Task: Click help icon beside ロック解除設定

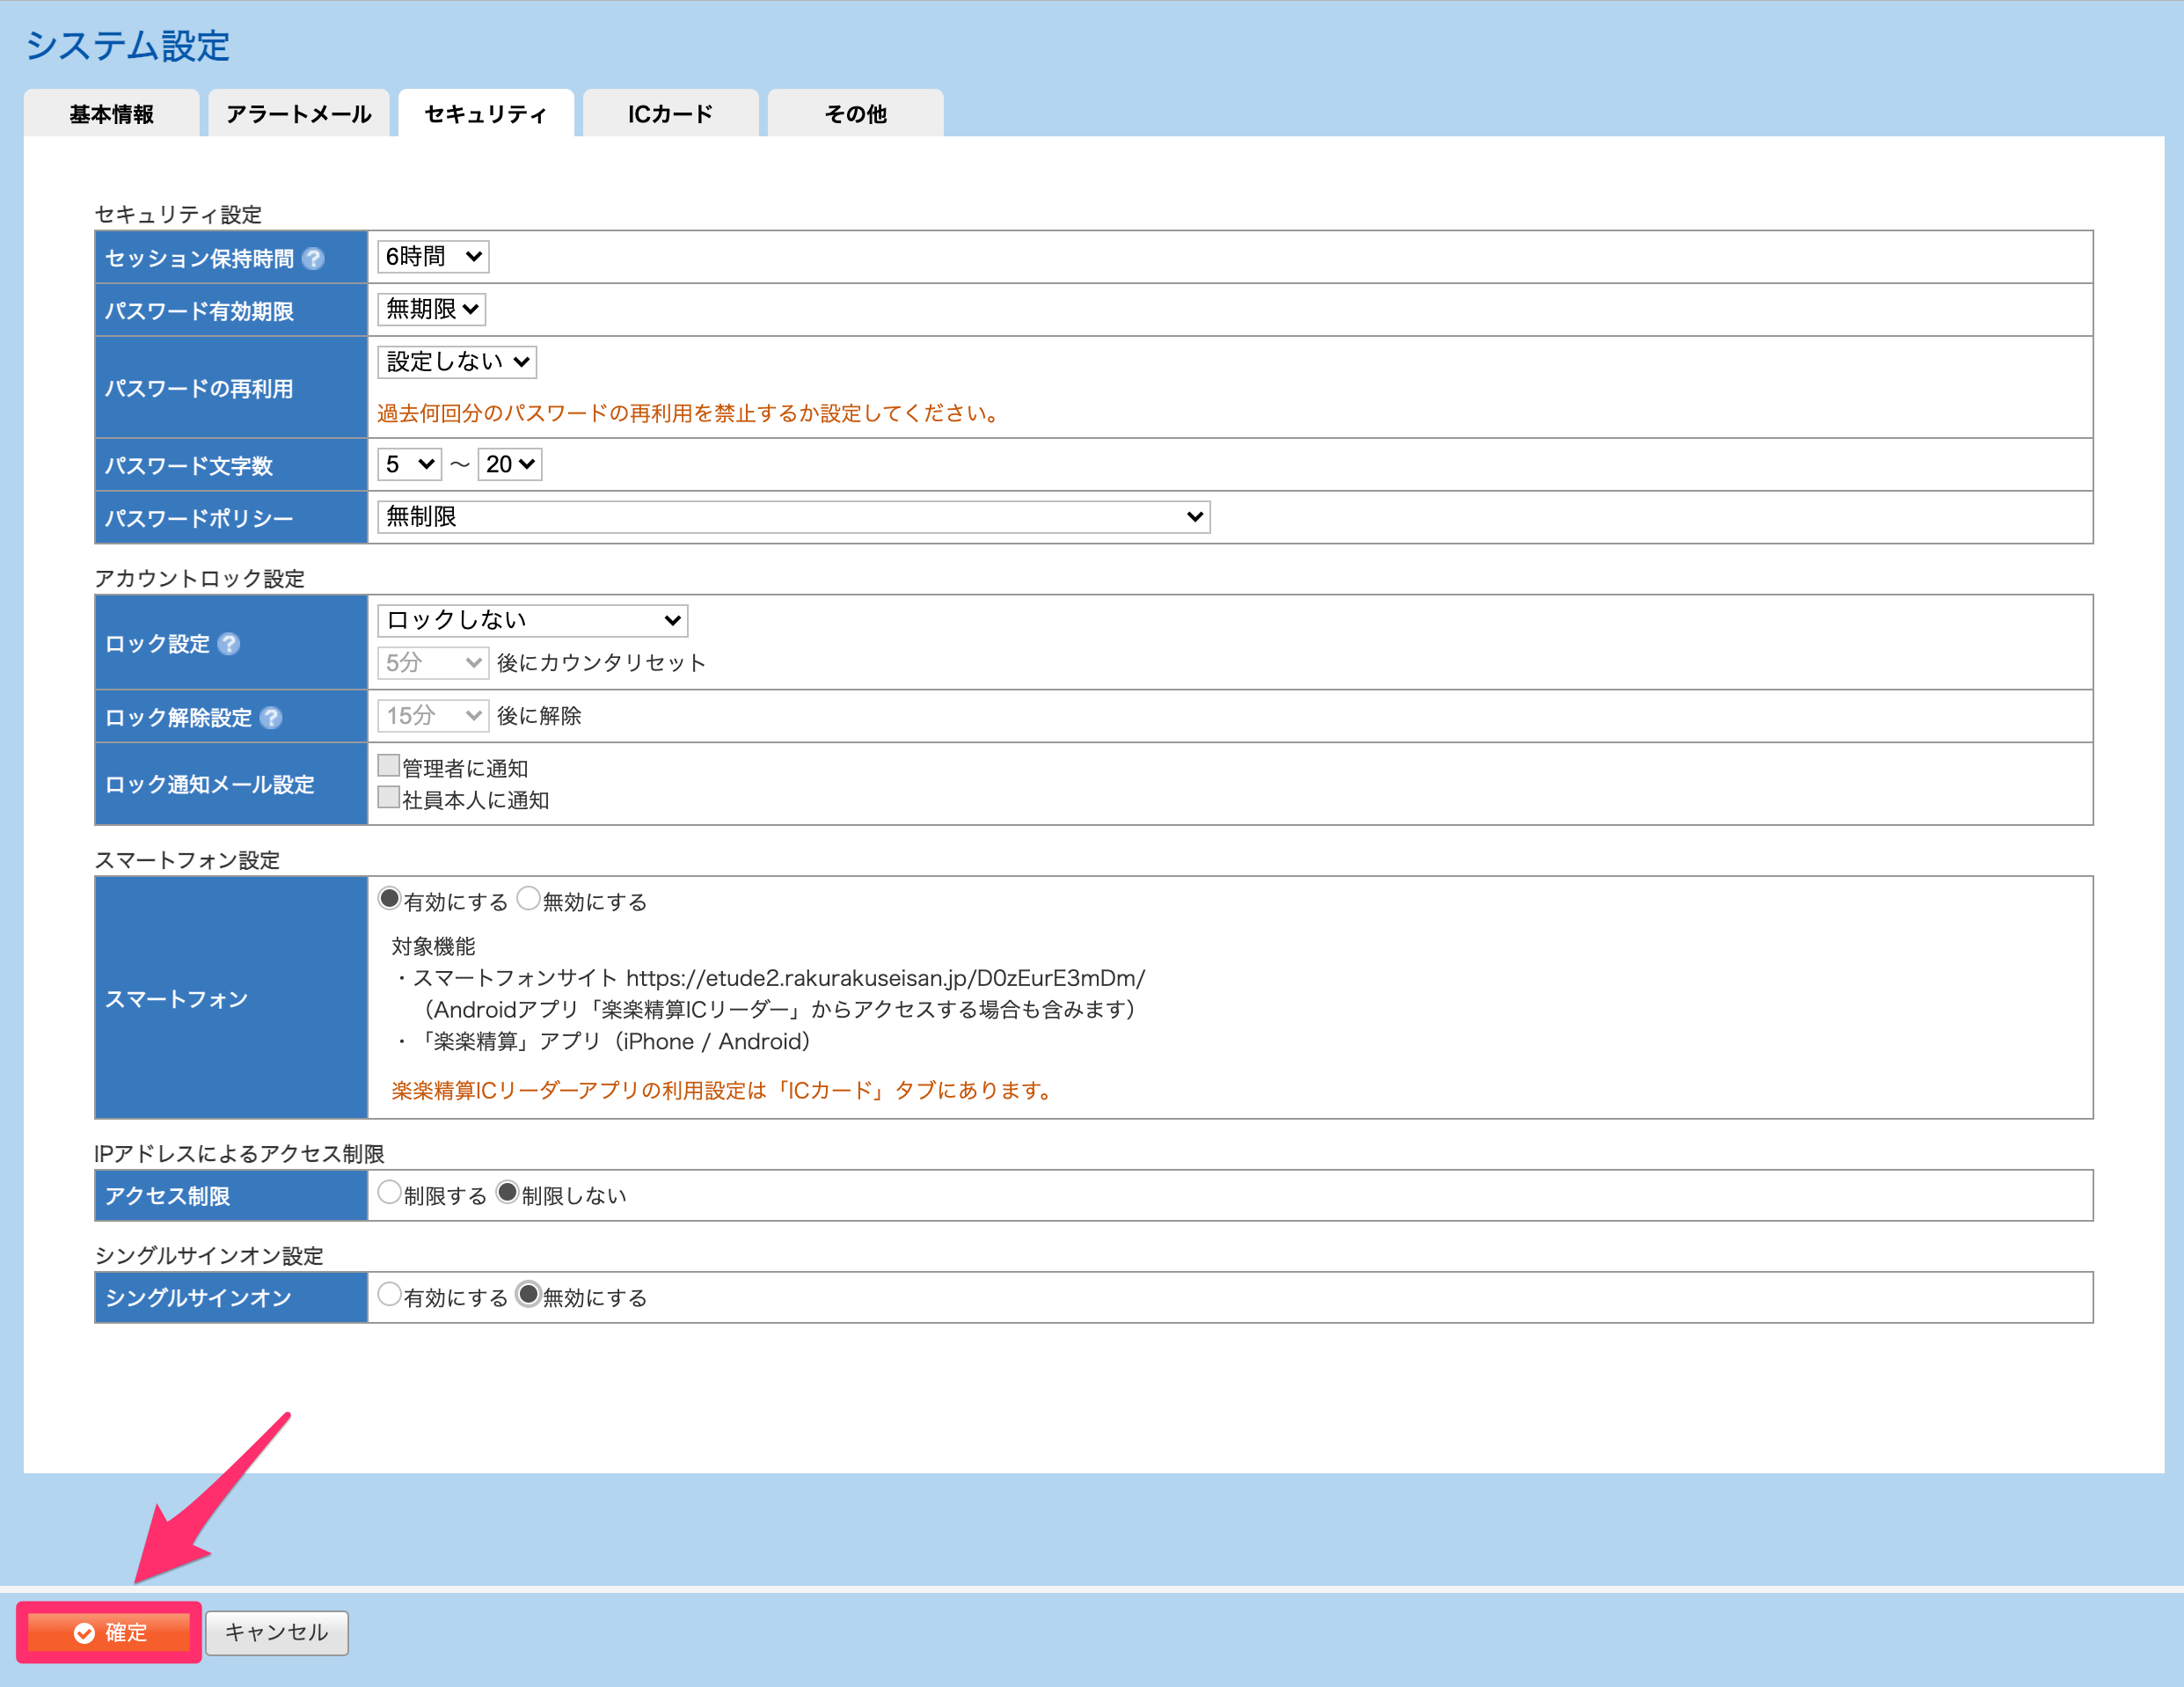Action: coord(271,718)
